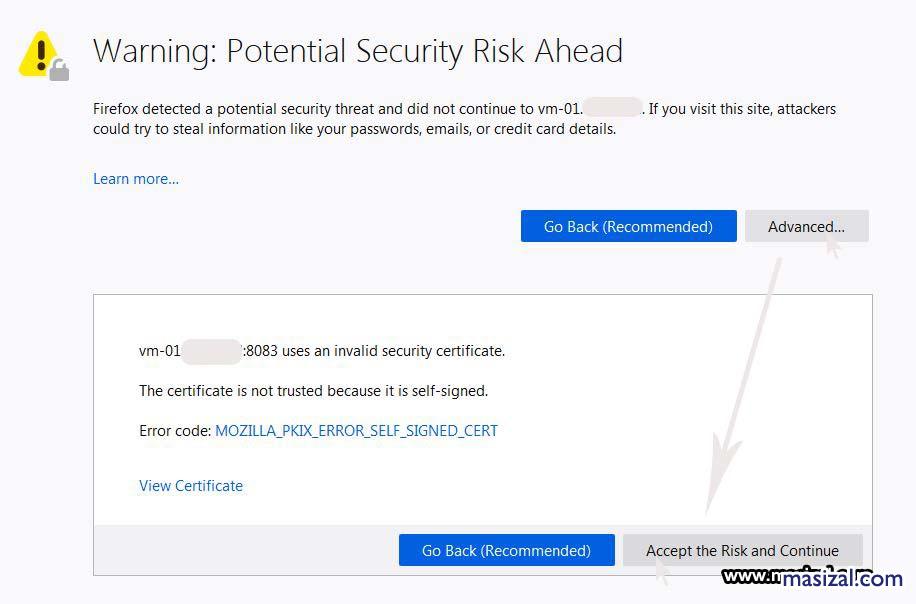Expand the Advanced... options
The width and height of the screenshot is (916, 604).
pos(806,226)
